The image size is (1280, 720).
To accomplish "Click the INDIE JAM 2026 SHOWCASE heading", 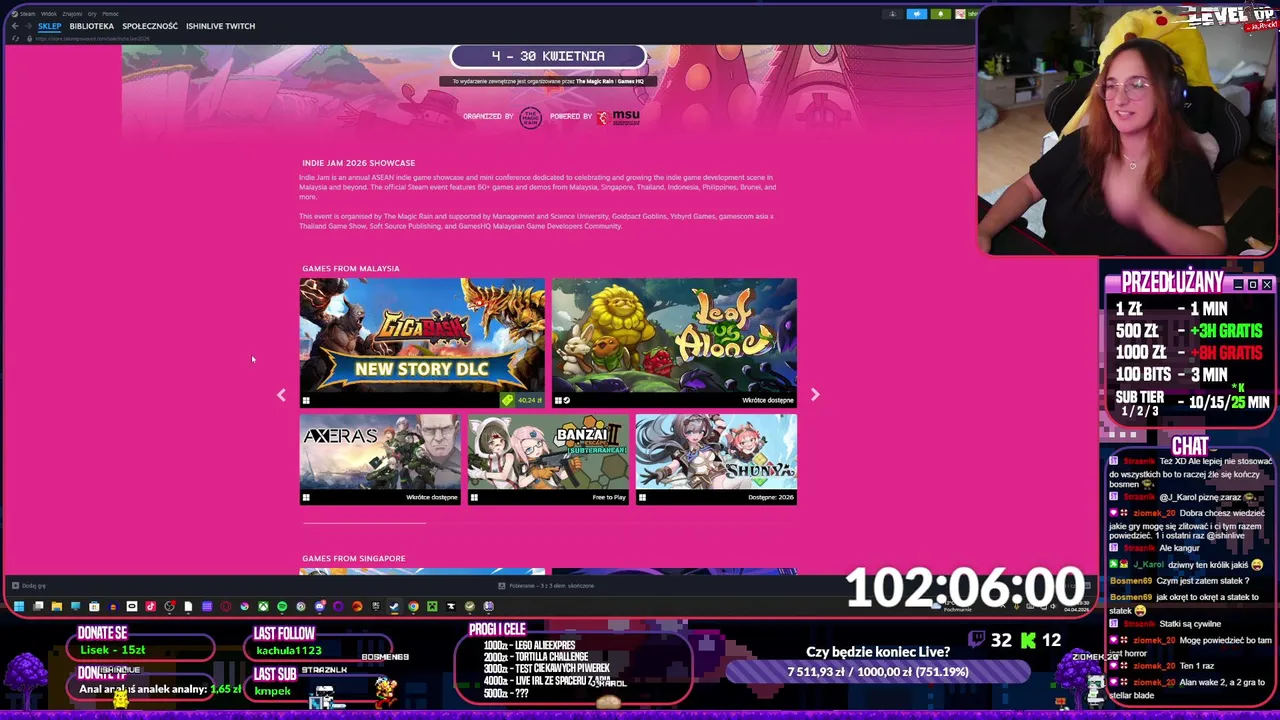I will (x=358, y=163).
